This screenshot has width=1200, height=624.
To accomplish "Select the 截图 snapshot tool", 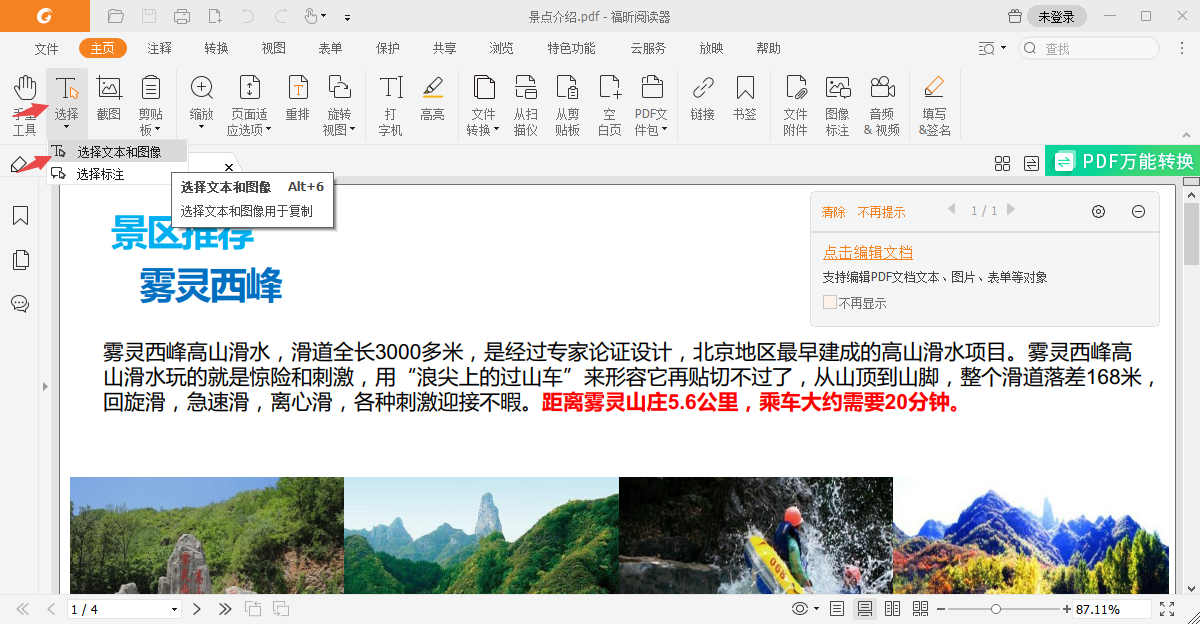I will 110,100.
